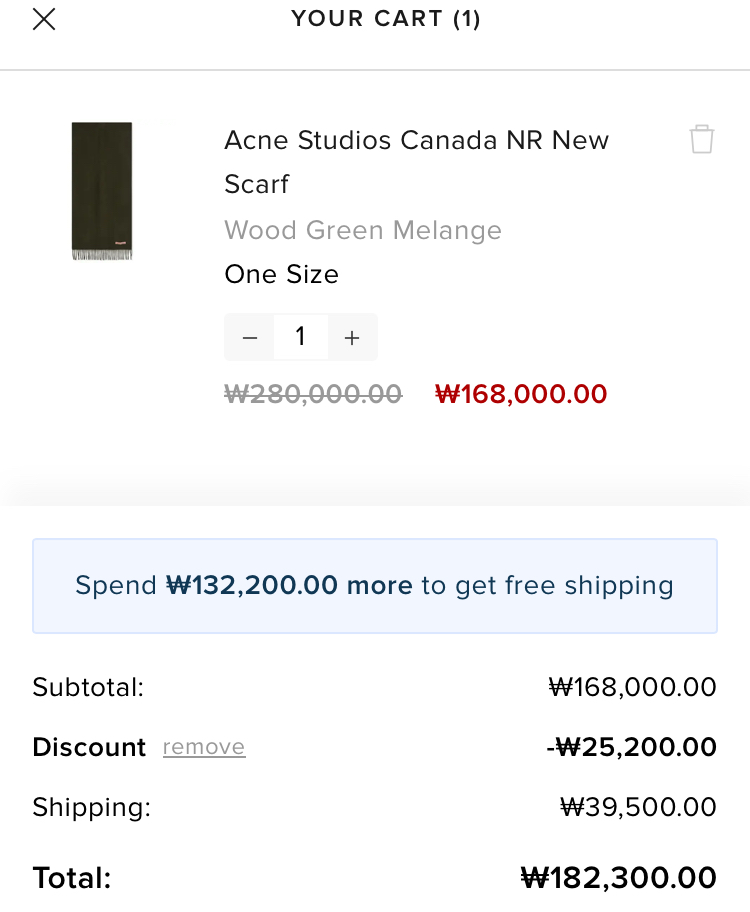The height and width of the screenshot is (912, 750).
Task: Open the Acne Studios Canada scarf title
Action: 416,161
